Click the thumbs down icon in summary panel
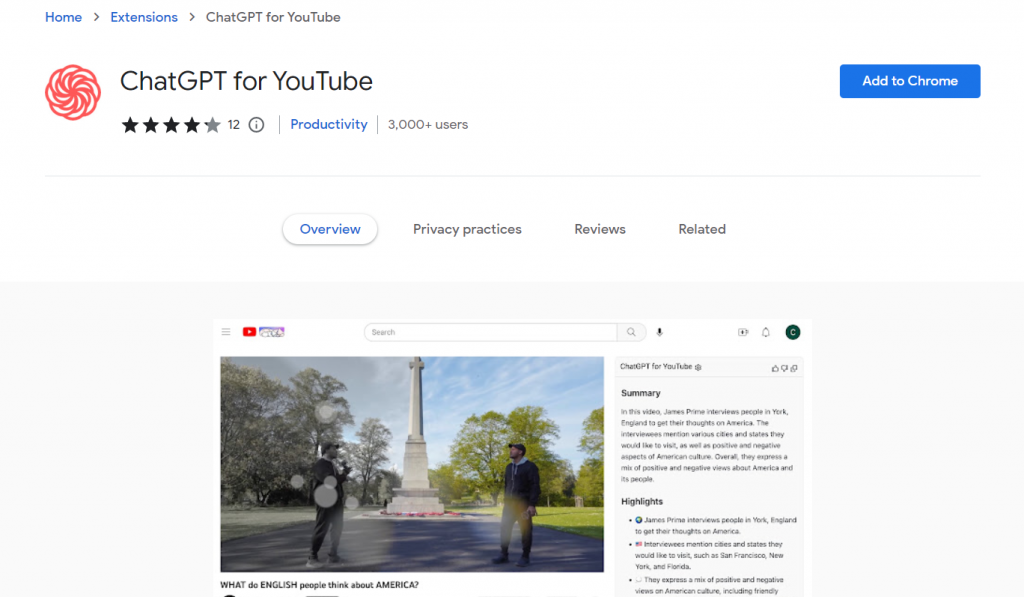 [784, 368]
